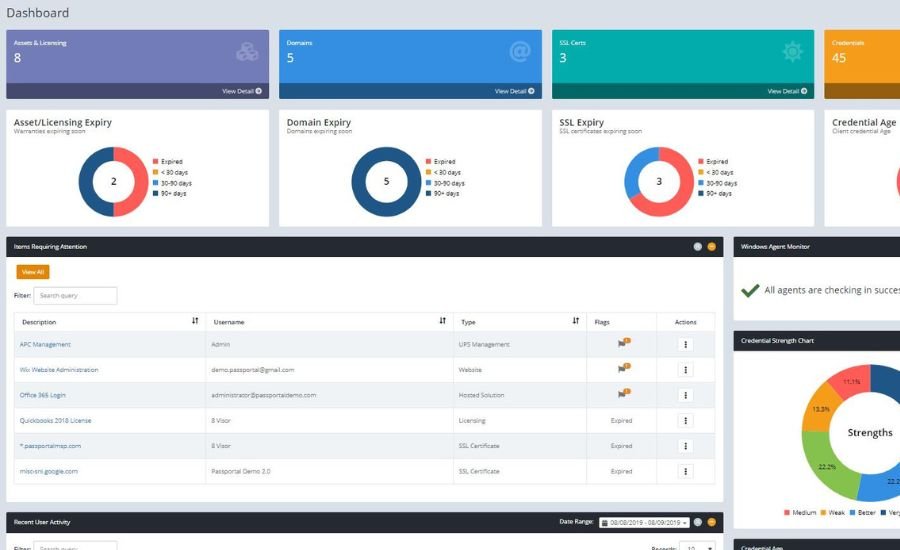The width and height of the screenshot is (900, 550).
Task: Click the SSL Expiry donut chart
Action: [x=659, y=181]
